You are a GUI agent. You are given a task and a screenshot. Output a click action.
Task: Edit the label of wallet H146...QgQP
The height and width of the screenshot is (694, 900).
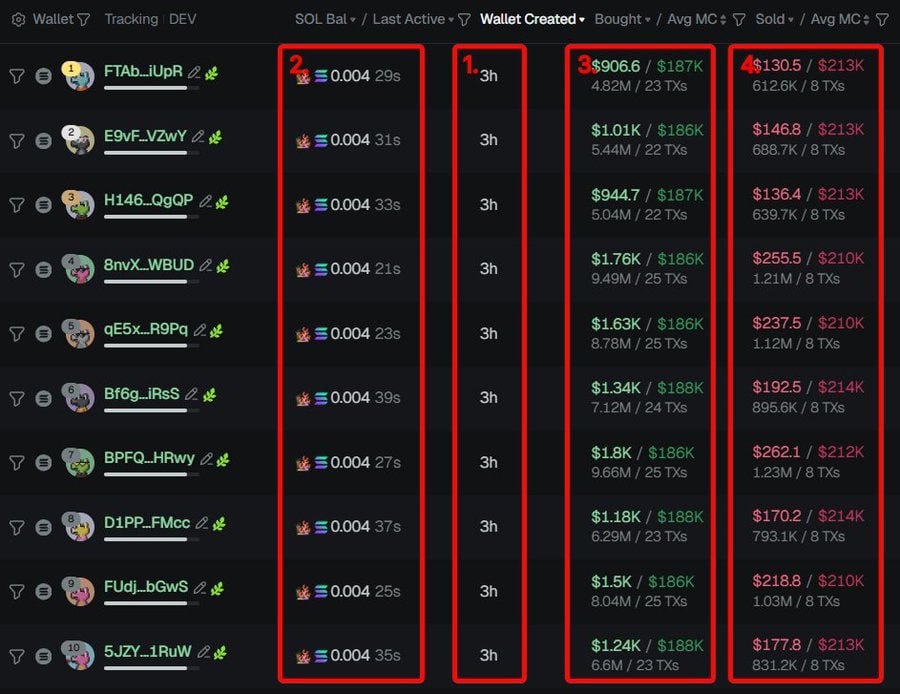[x=205, y=201]
